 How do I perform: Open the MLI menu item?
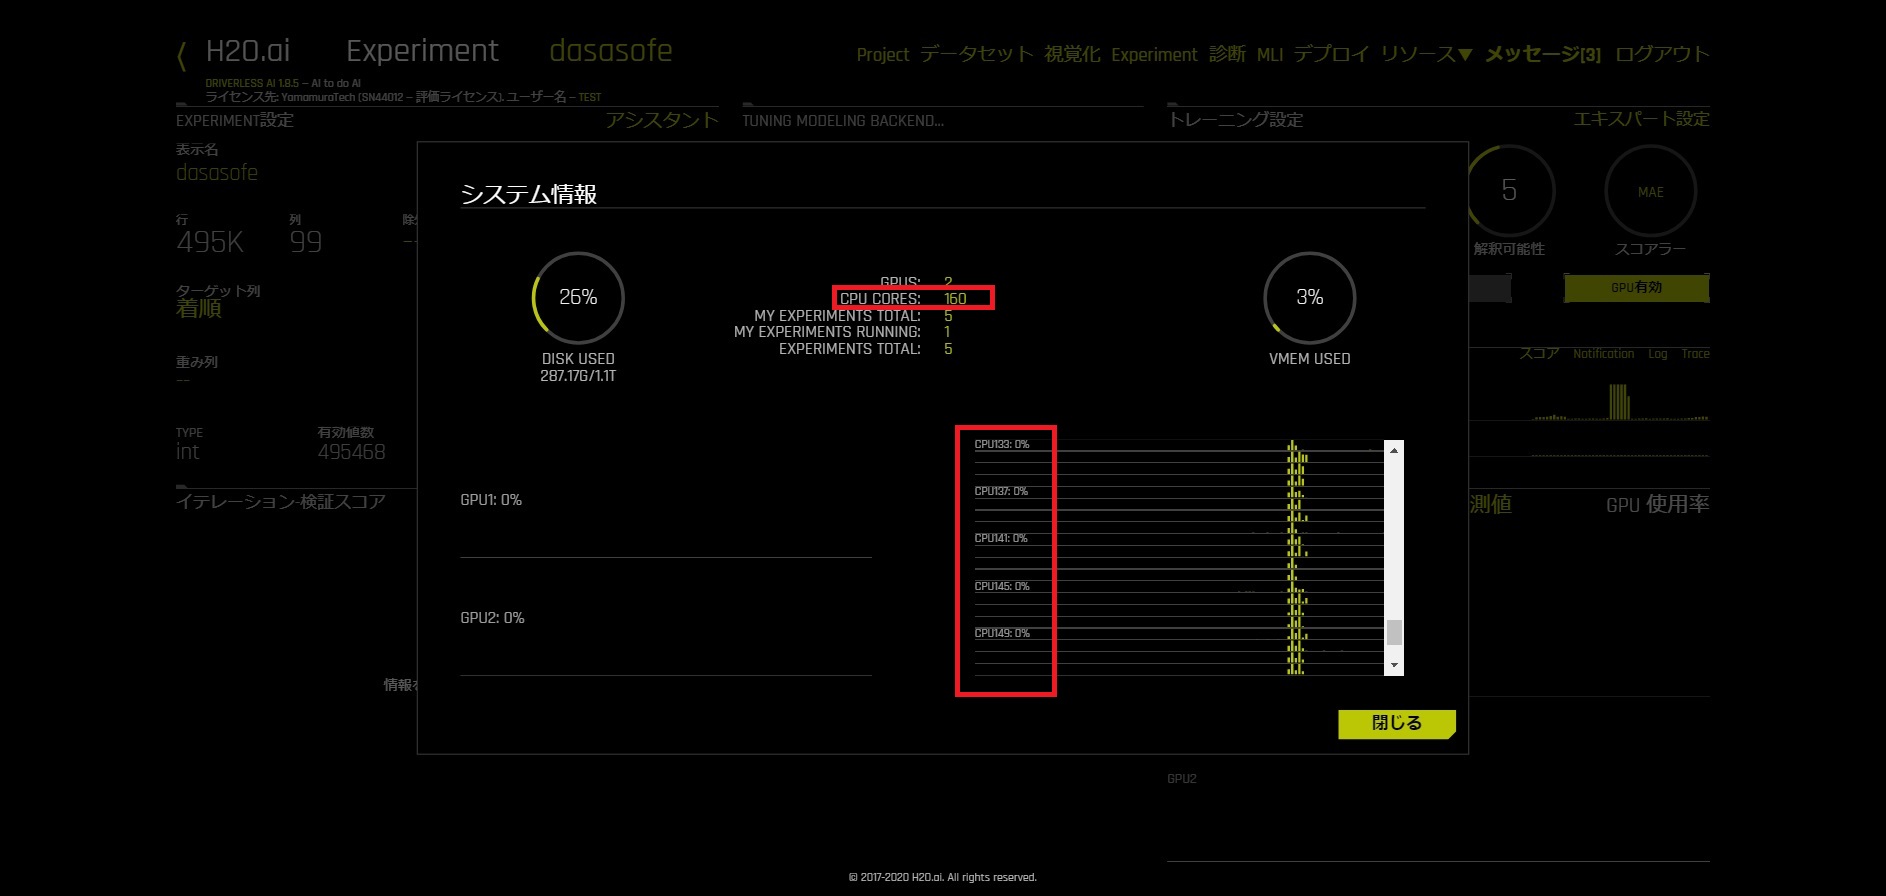1269,54
